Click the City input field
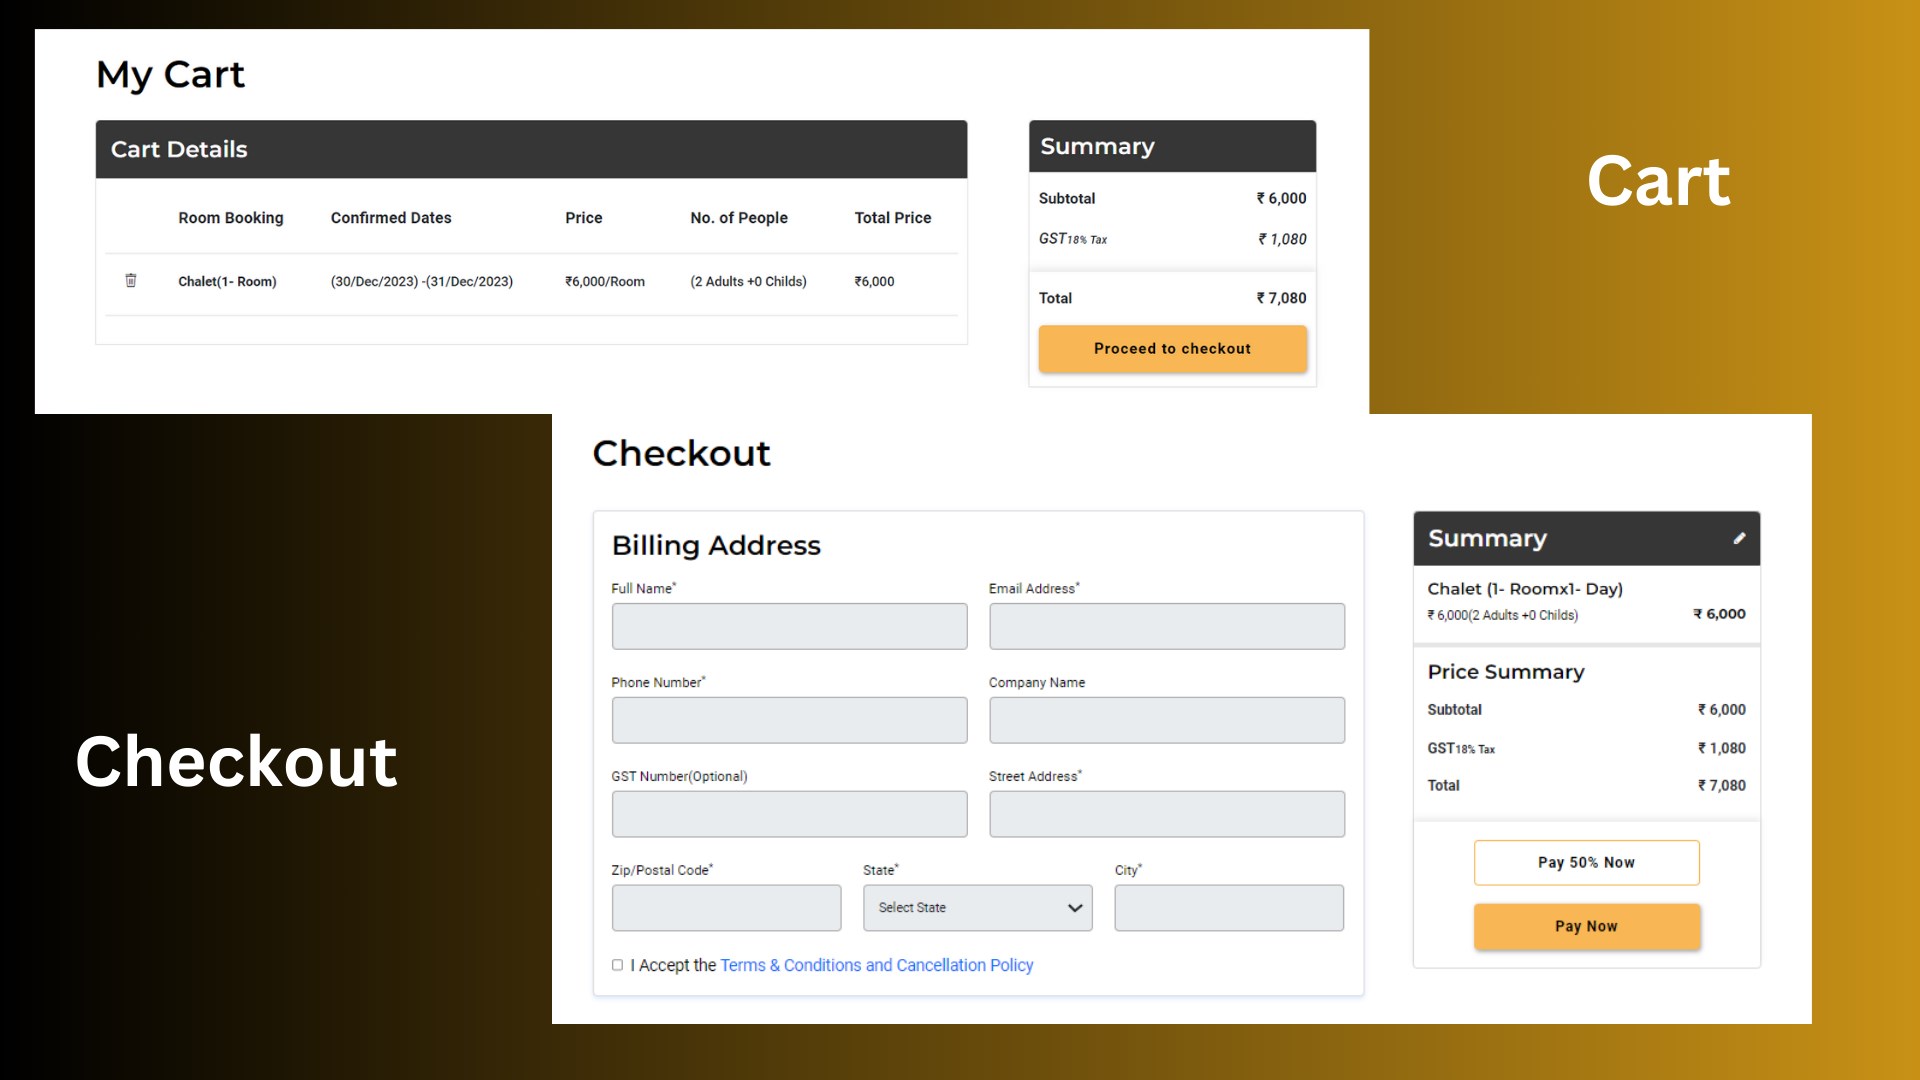This screenshot has height=1080, width=1920. (x=1228, y=907)
